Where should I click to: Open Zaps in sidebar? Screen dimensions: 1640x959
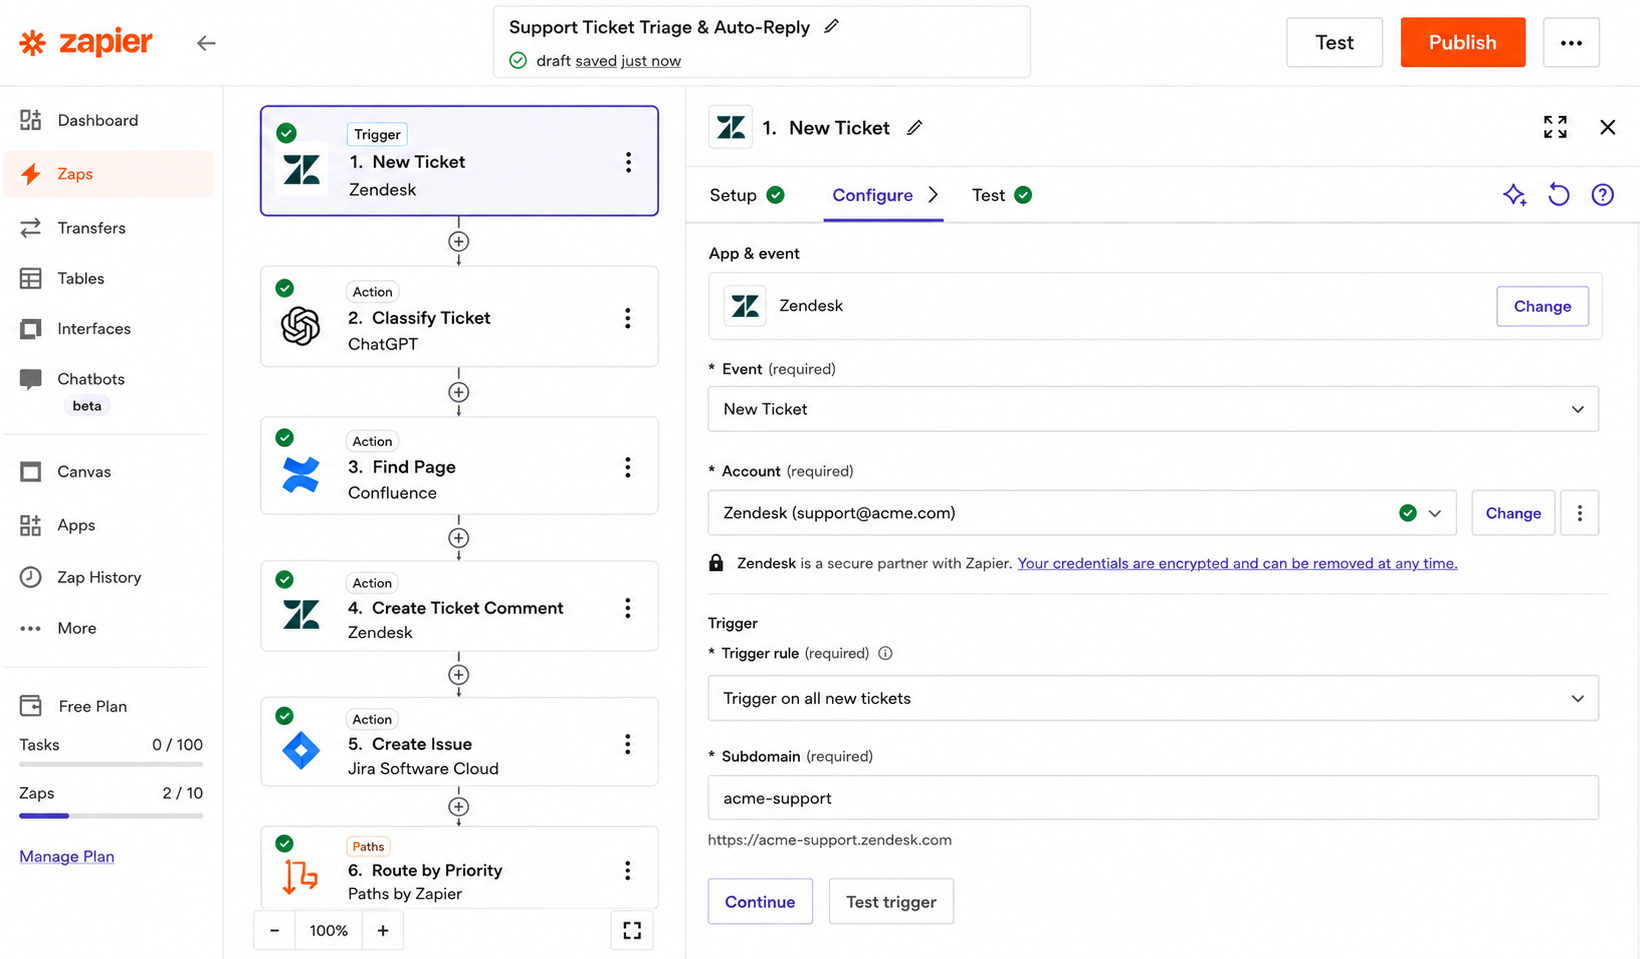[x=109, y=174]
